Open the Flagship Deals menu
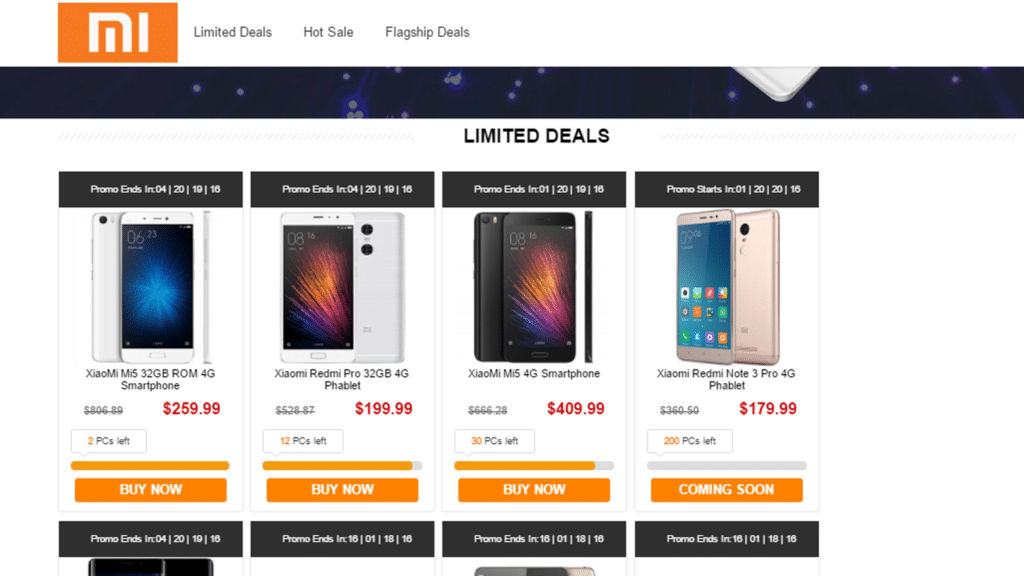This screenshot has height=576, width=1024. click(427, 32)
